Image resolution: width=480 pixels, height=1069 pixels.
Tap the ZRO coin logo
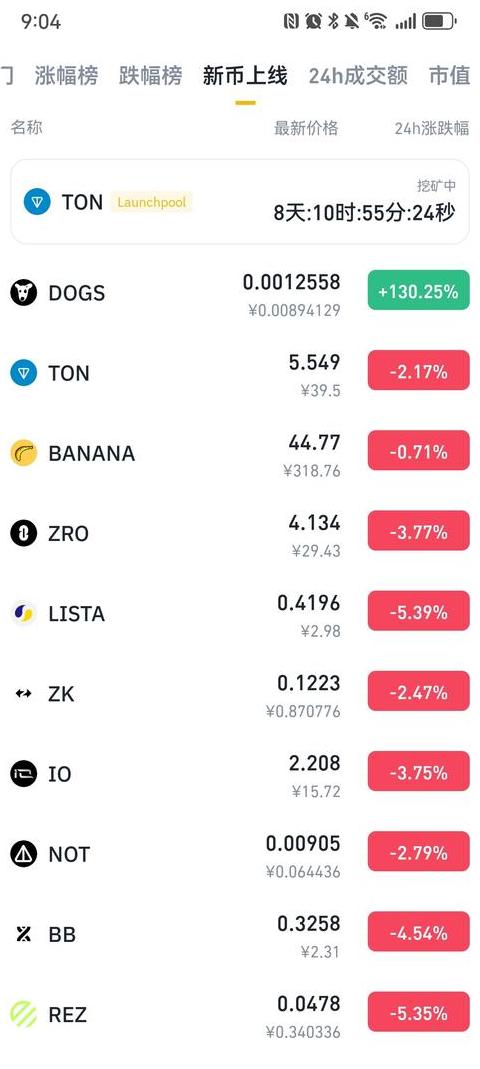24,533
